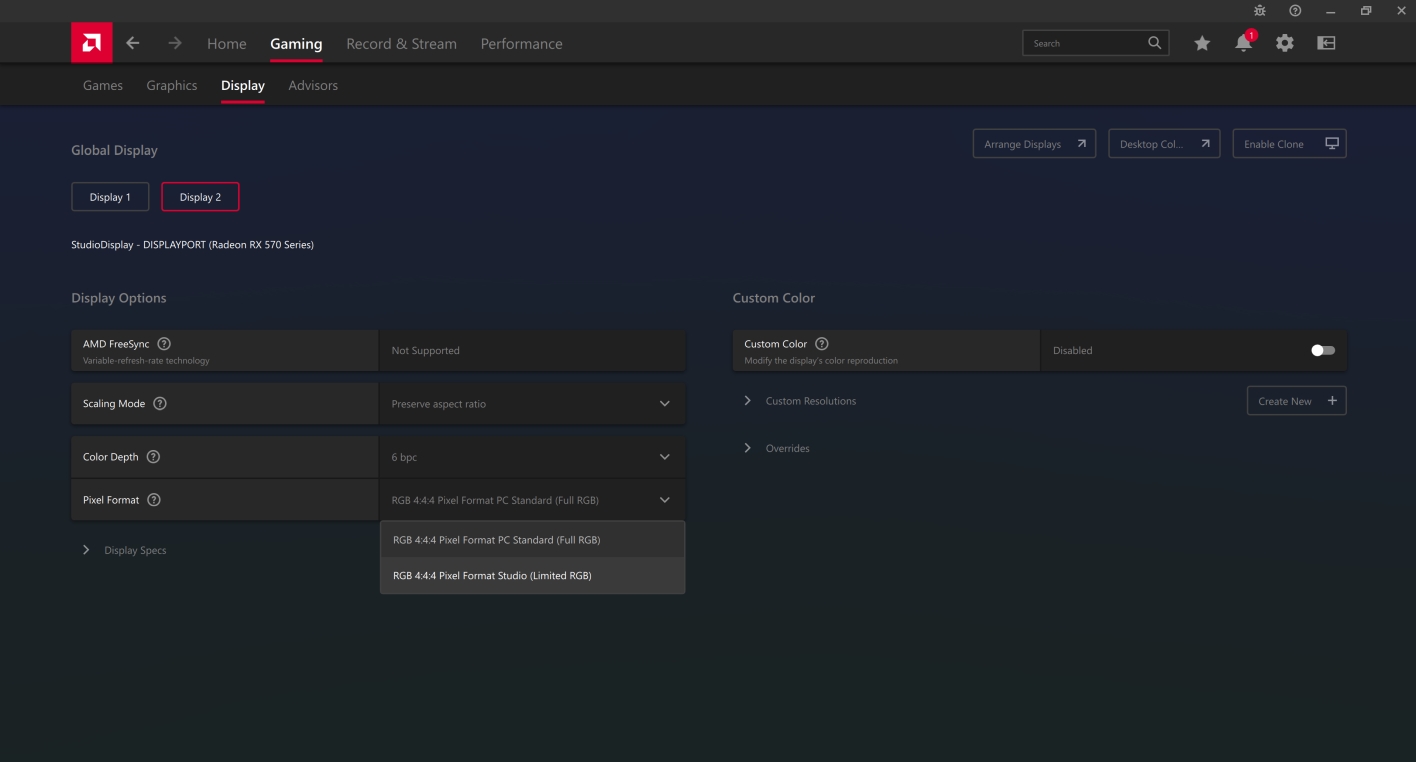The height and width of the screenshot is (762, 1416).
Task: Open the Record & Stream tab
Action: 401,43
